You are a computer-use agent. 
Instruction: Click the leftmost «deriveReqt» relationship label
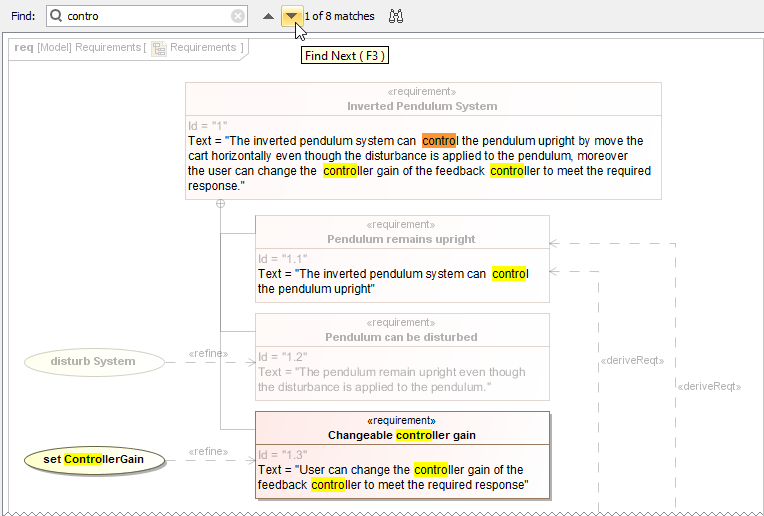coord(632,361)
